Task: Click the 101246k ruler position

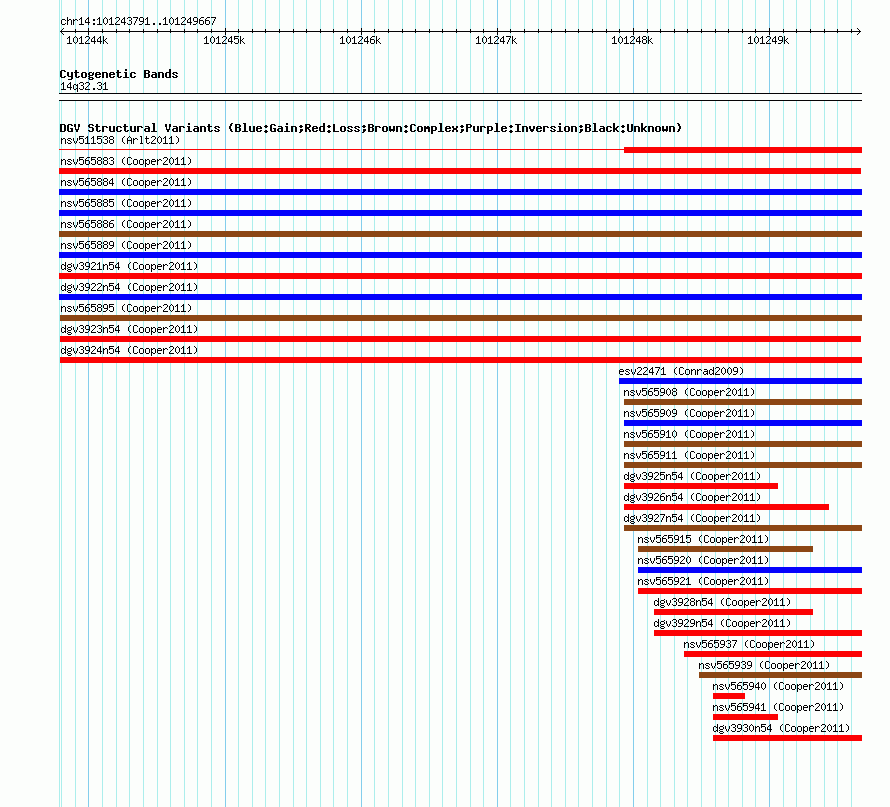Action: click(360, 40)
